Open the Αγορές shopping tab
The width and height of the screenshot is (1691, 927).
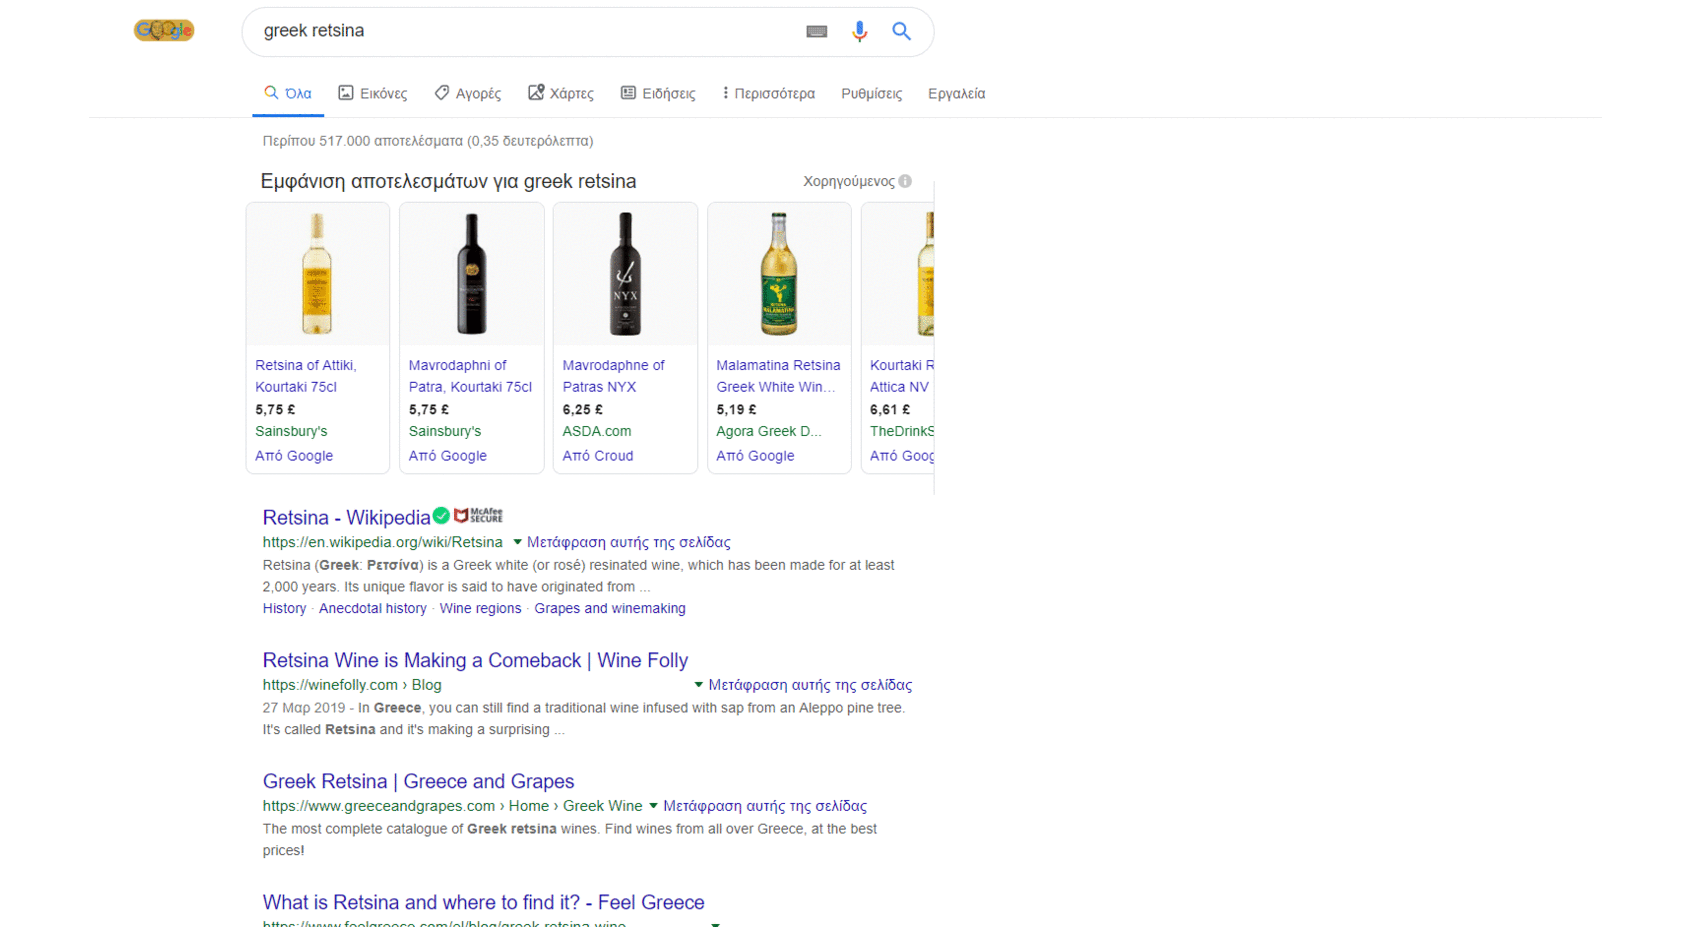468,93
